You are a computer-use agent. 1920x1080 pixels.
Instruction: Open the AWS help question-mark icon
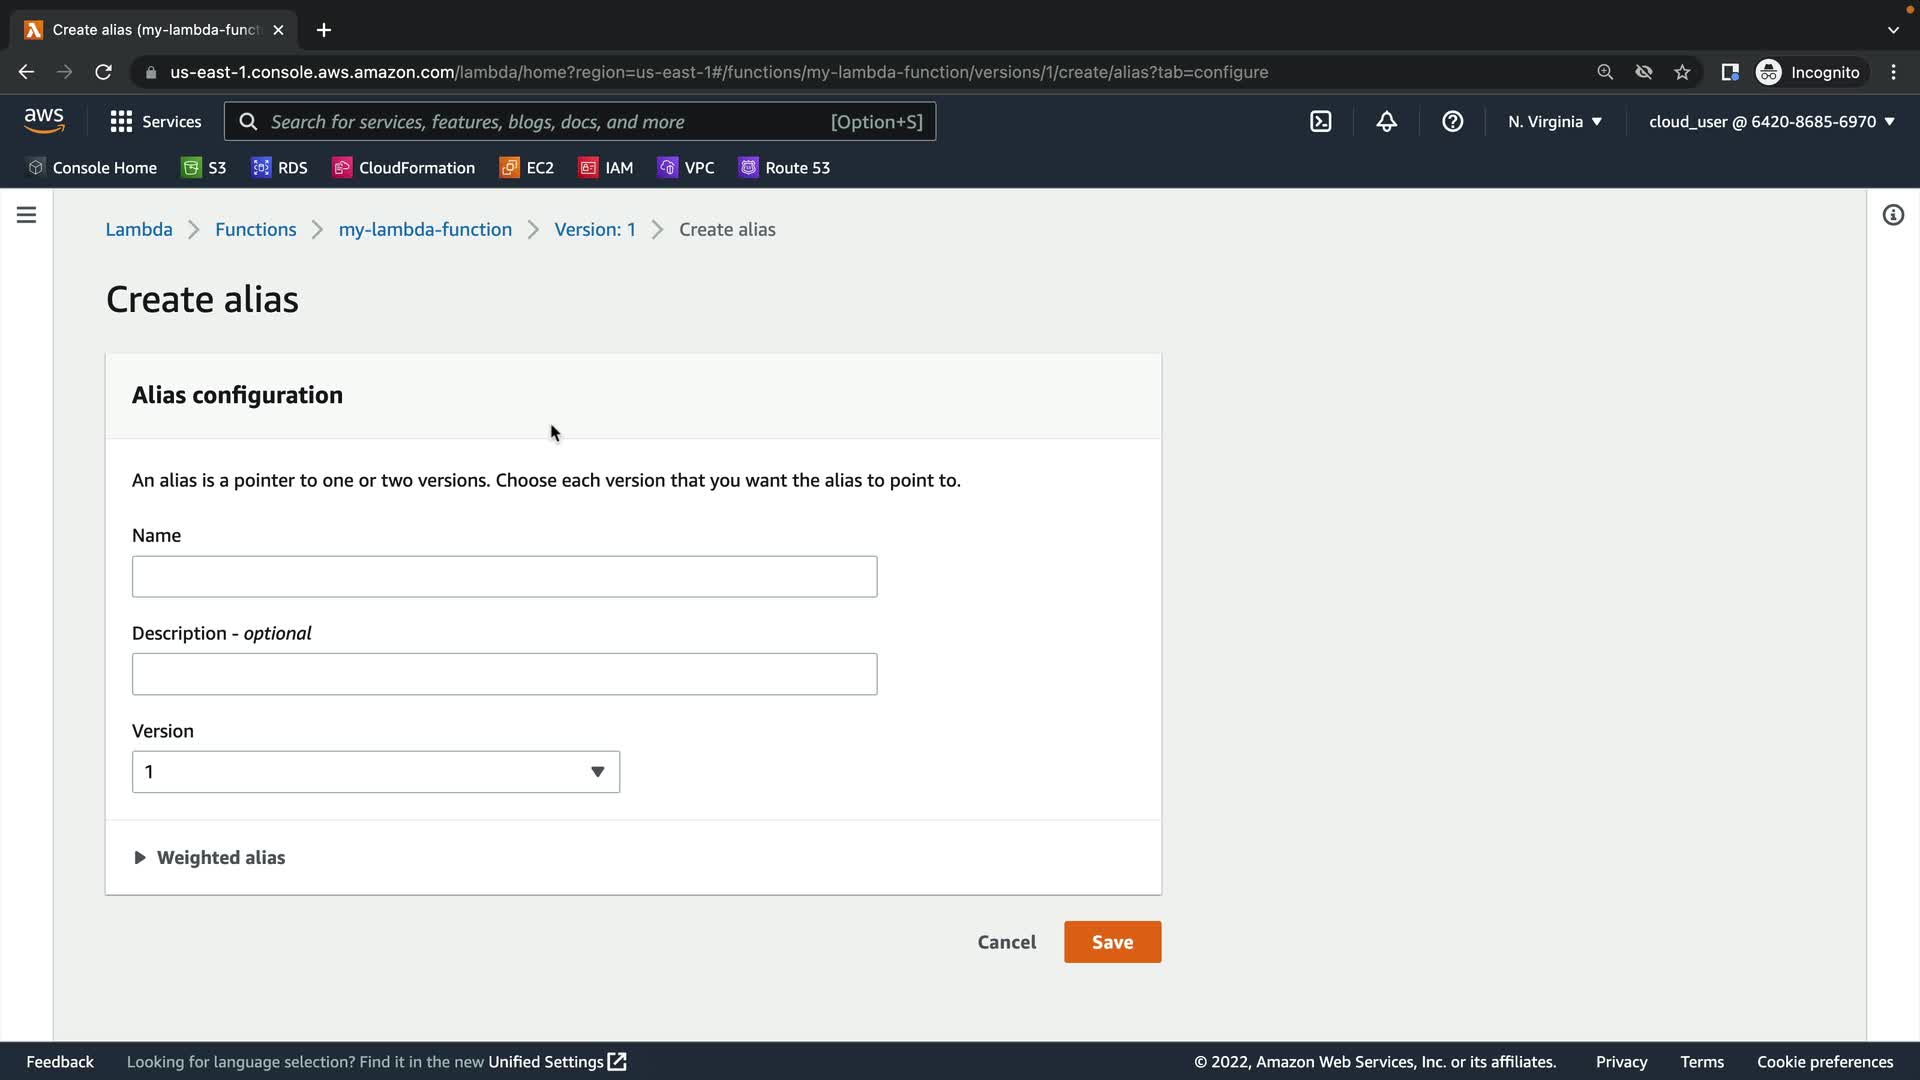pos(1452,121)
